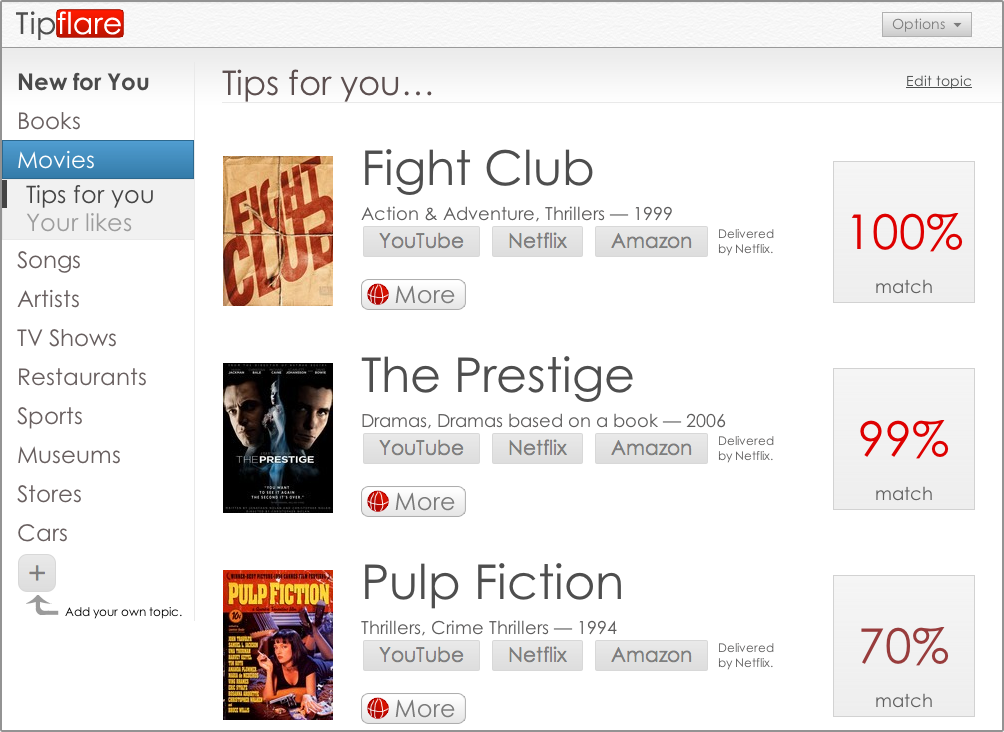Click the Edit topic link
1004x732 pixels.
pos(938,81)
